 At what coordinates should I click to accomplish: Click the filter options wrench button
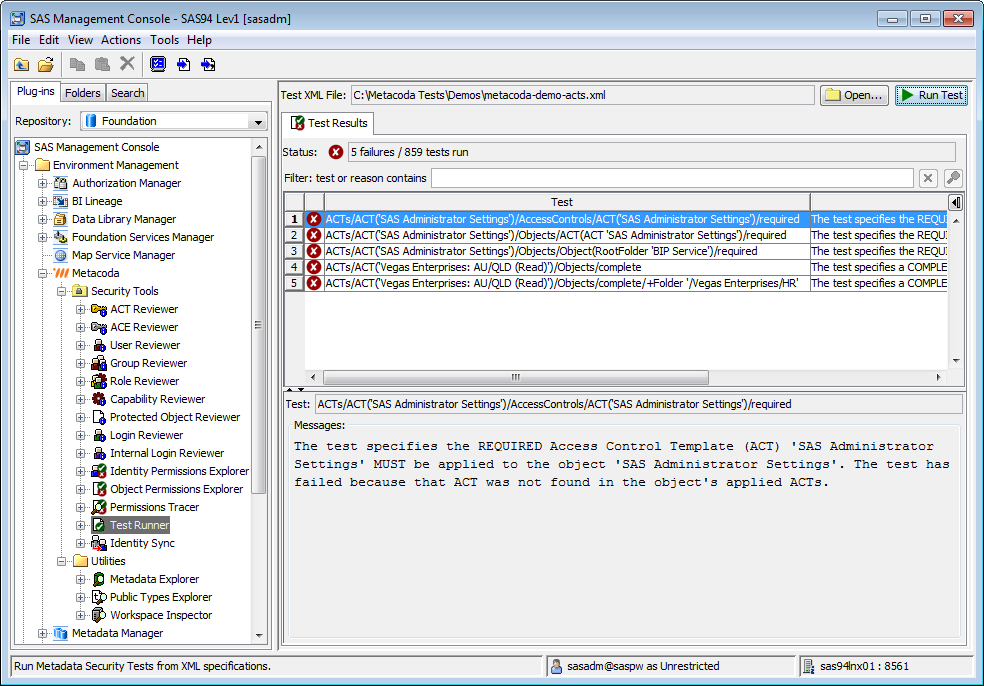953,179
